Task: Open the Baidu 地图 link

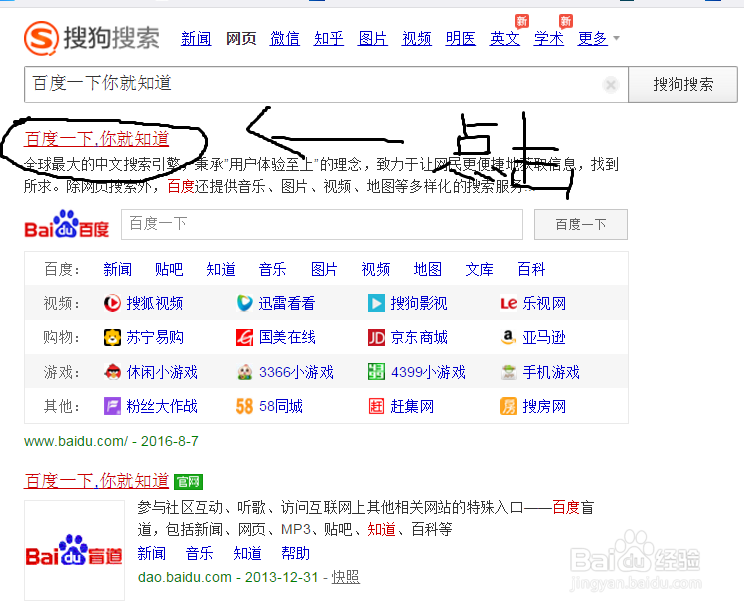Action: click(x=428, y=269)
